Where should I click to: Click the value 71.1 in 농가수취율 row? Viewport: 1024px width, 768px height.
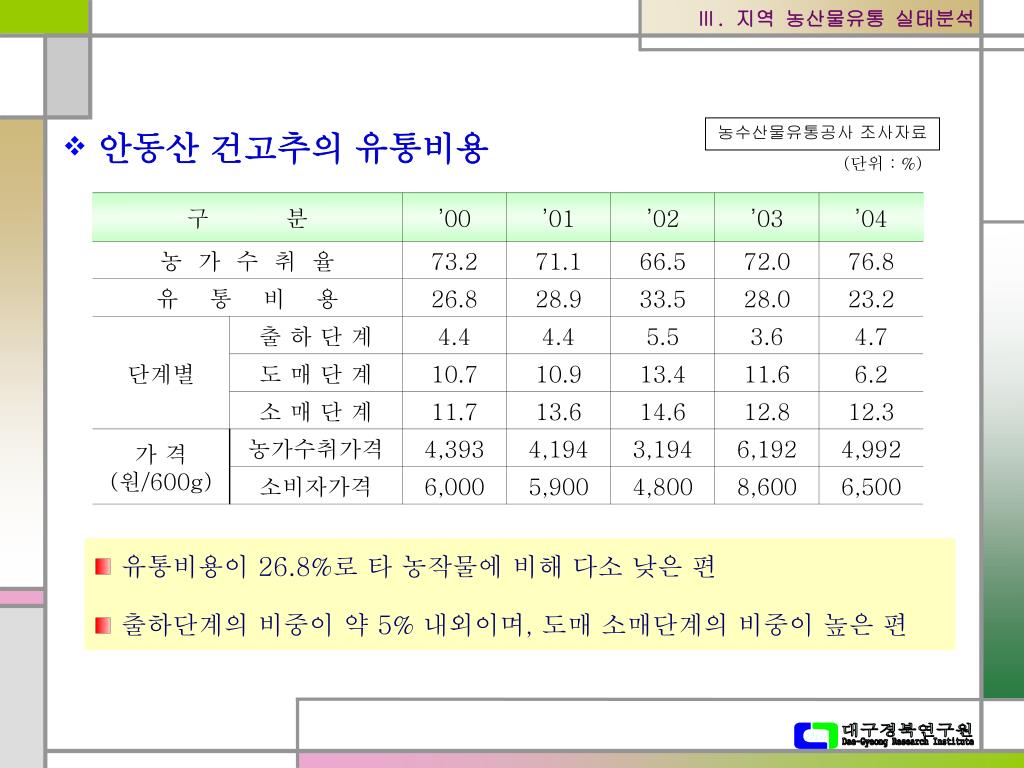tap(558, 261)
